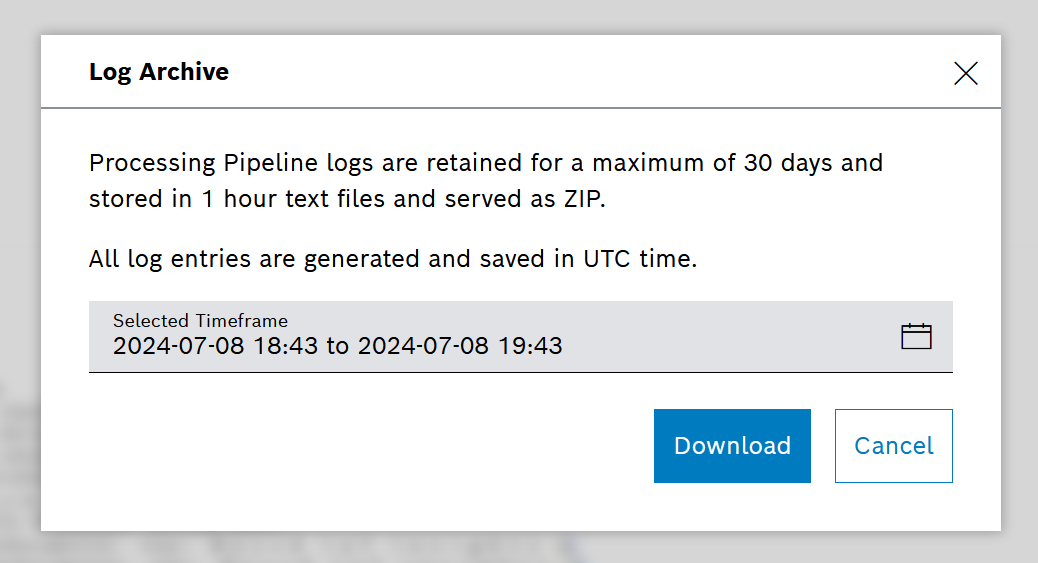Image resolution: width=1038 pixels, height=563 pixels.
Task: Click the header divider line below the title
Action: pos(520,107)
